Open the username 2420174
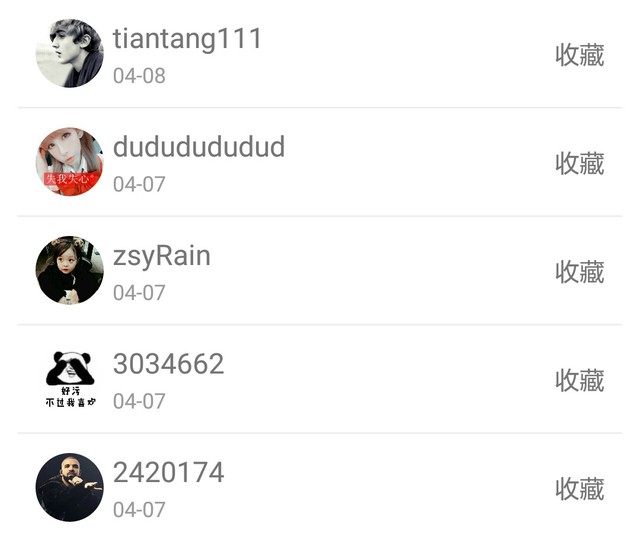 [169, 472]
